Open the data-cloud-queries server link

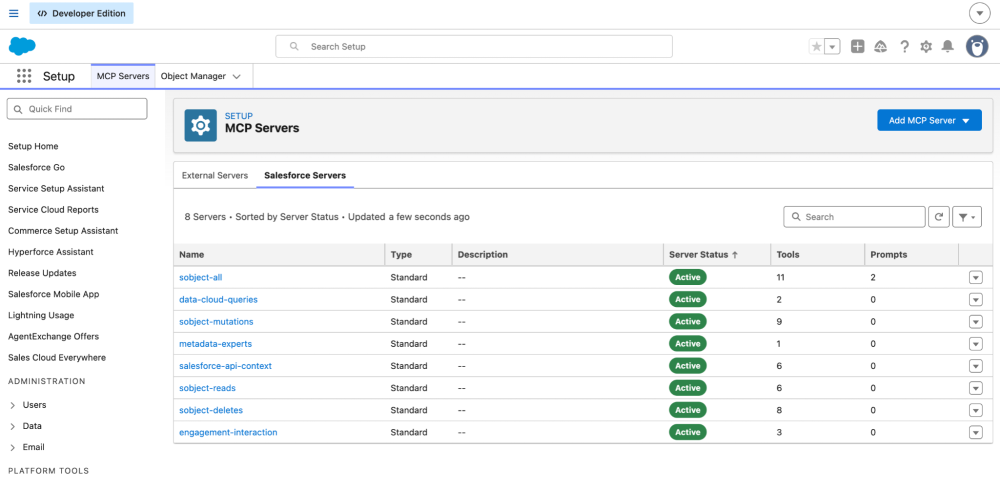pos(218,300)
